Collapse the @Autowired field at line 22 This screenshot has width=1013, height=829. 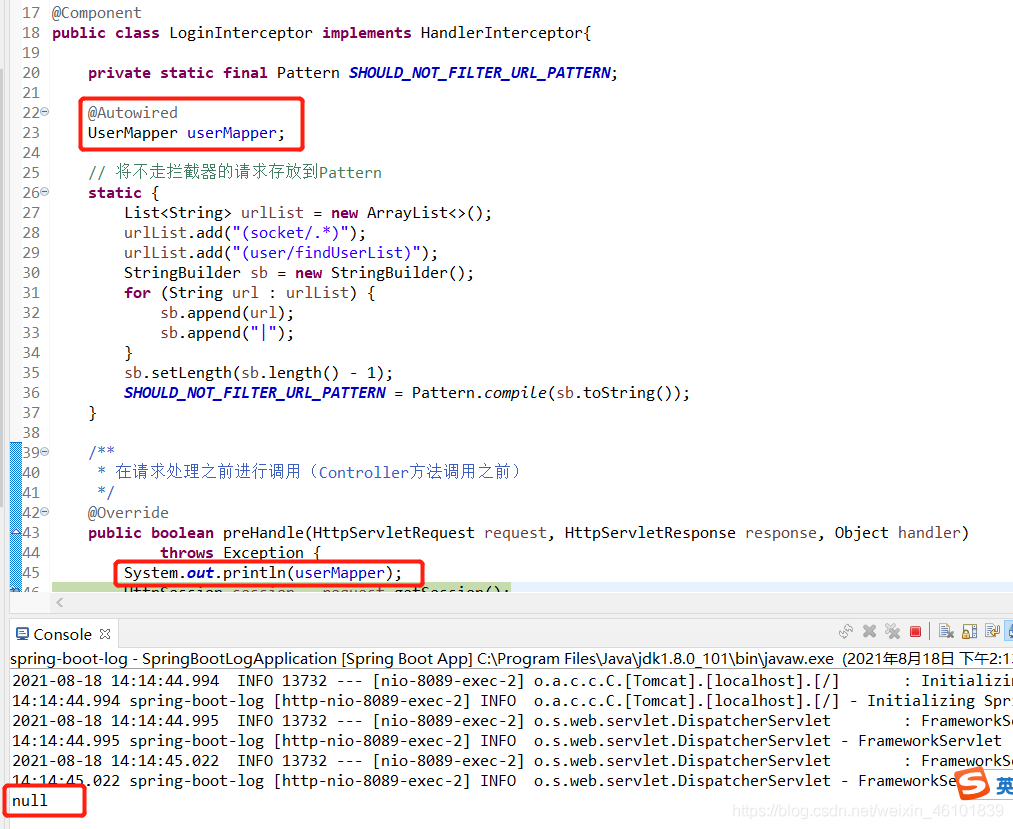(x=45, y=112)
